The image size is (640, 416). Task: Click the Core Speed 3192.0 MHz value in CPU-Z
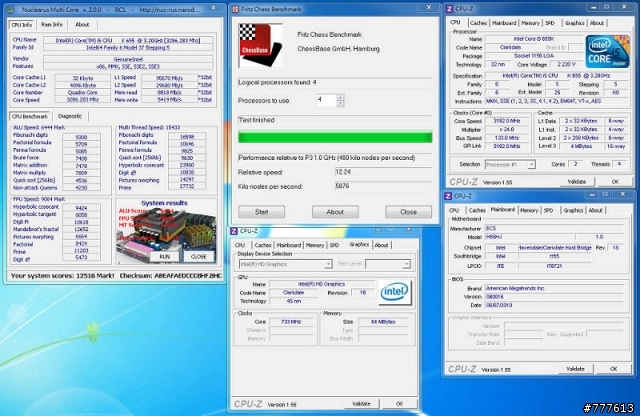[507, 121]
